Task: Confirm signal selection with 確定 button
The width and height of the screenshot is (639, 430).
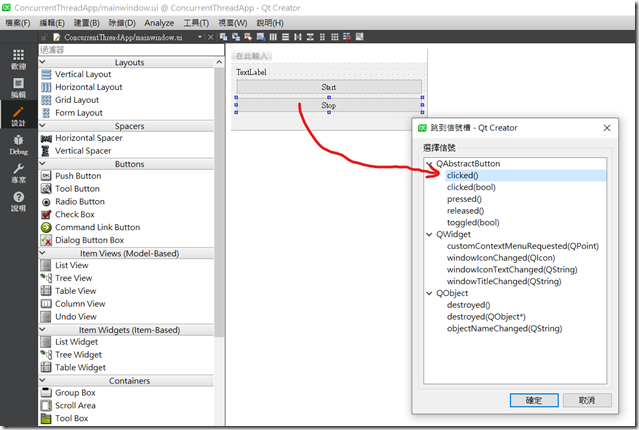Action: [x=534, y=400]
